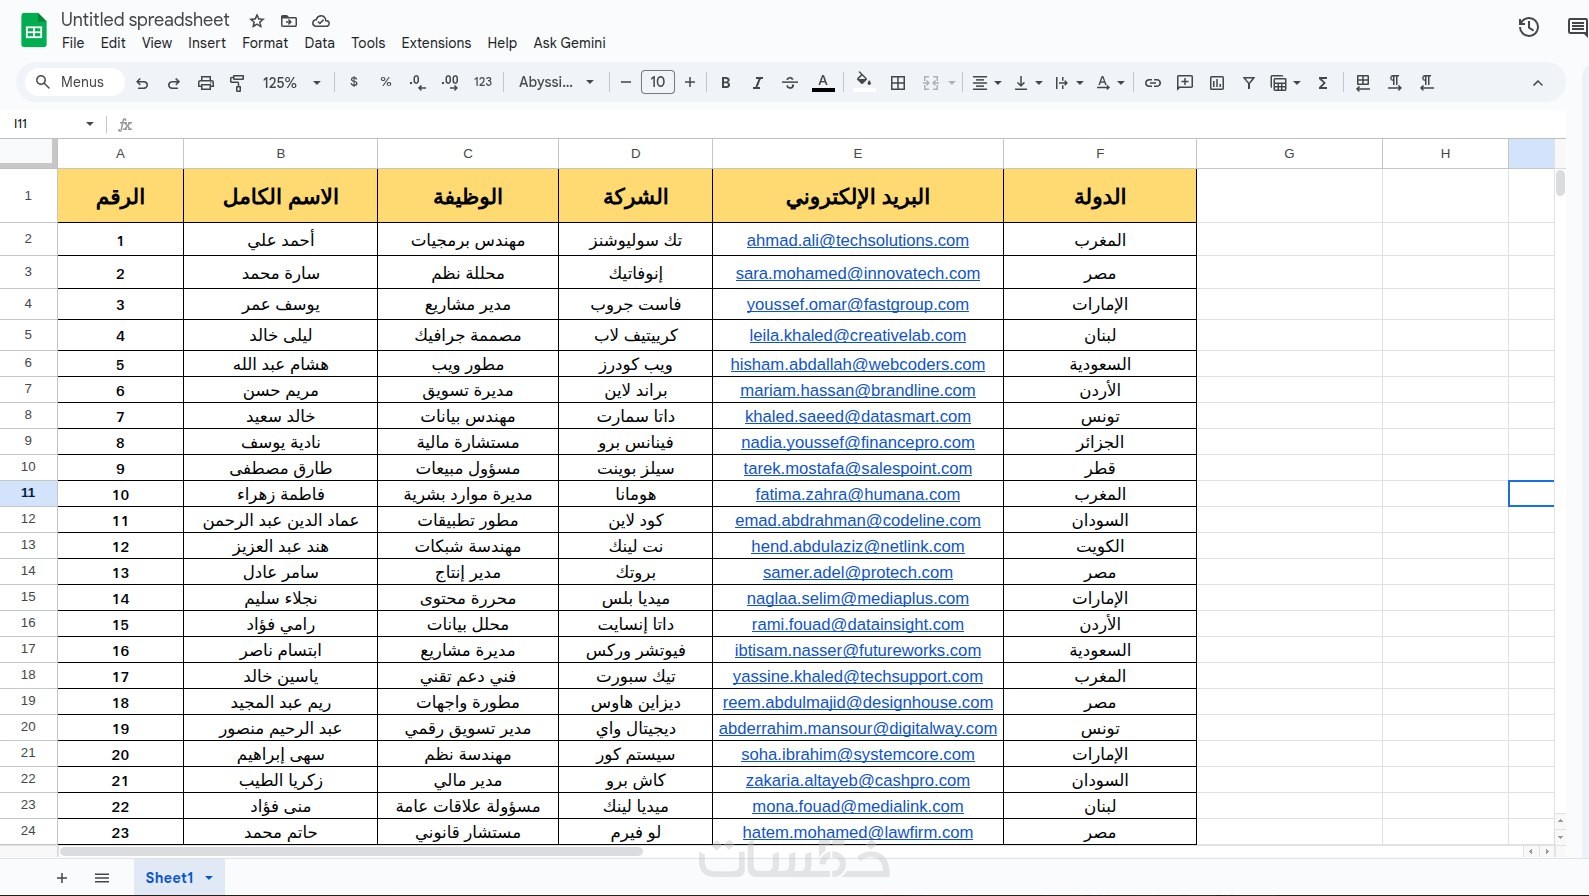The image size is (1589, 896).
Task: Open the vertical align dropdown
Action: tap(1028, 83)
